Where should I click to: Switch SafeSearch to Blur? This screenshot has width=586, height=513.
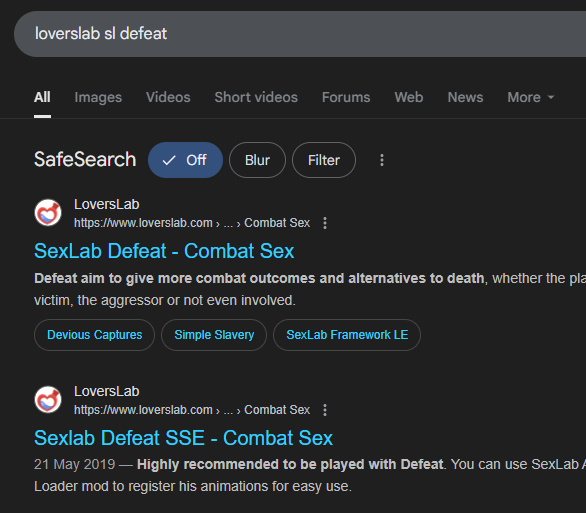point(257,160)
